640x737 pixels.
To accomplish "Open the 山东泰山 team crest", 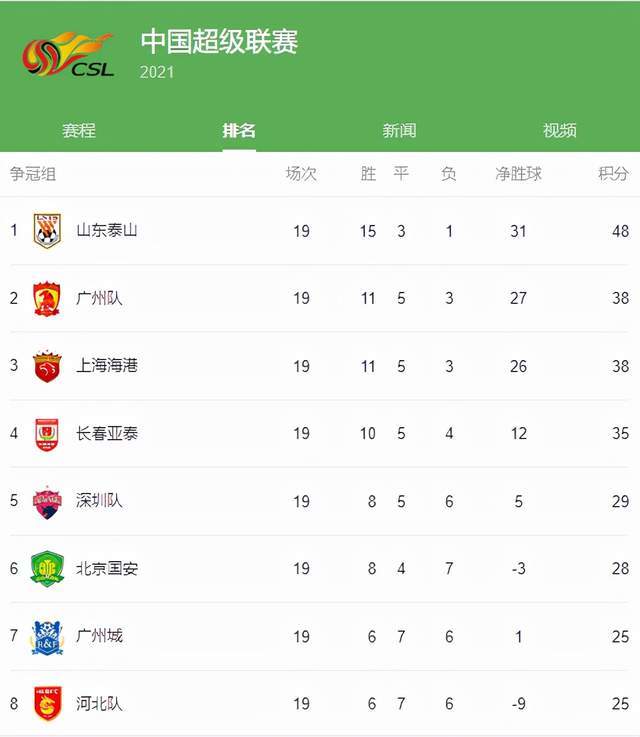I will pyautogui.click(x=47, y=230).
